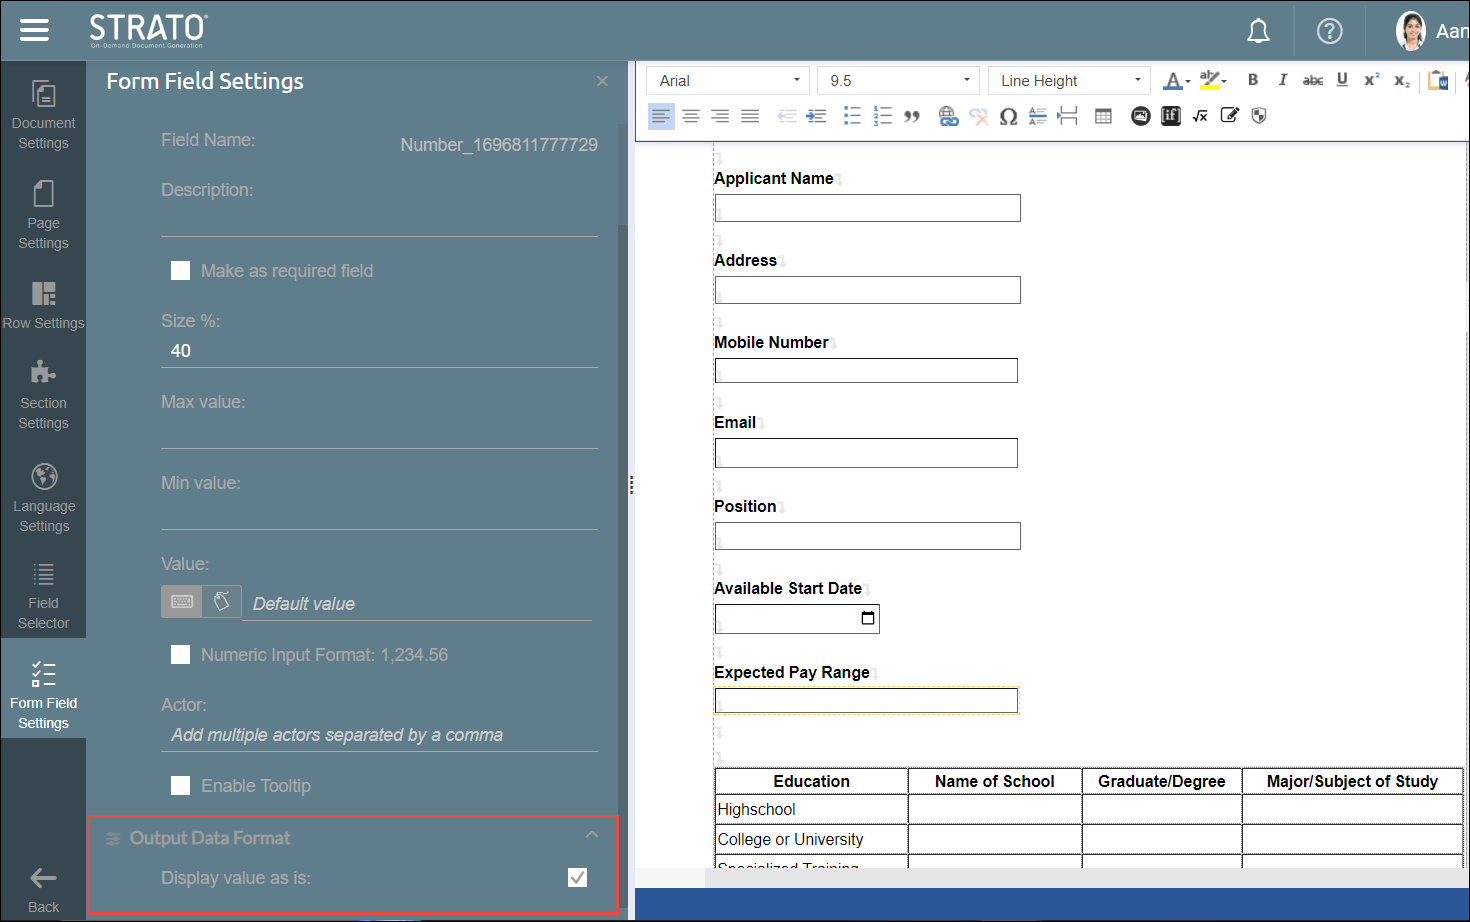Click the Back button

point(43,888)
